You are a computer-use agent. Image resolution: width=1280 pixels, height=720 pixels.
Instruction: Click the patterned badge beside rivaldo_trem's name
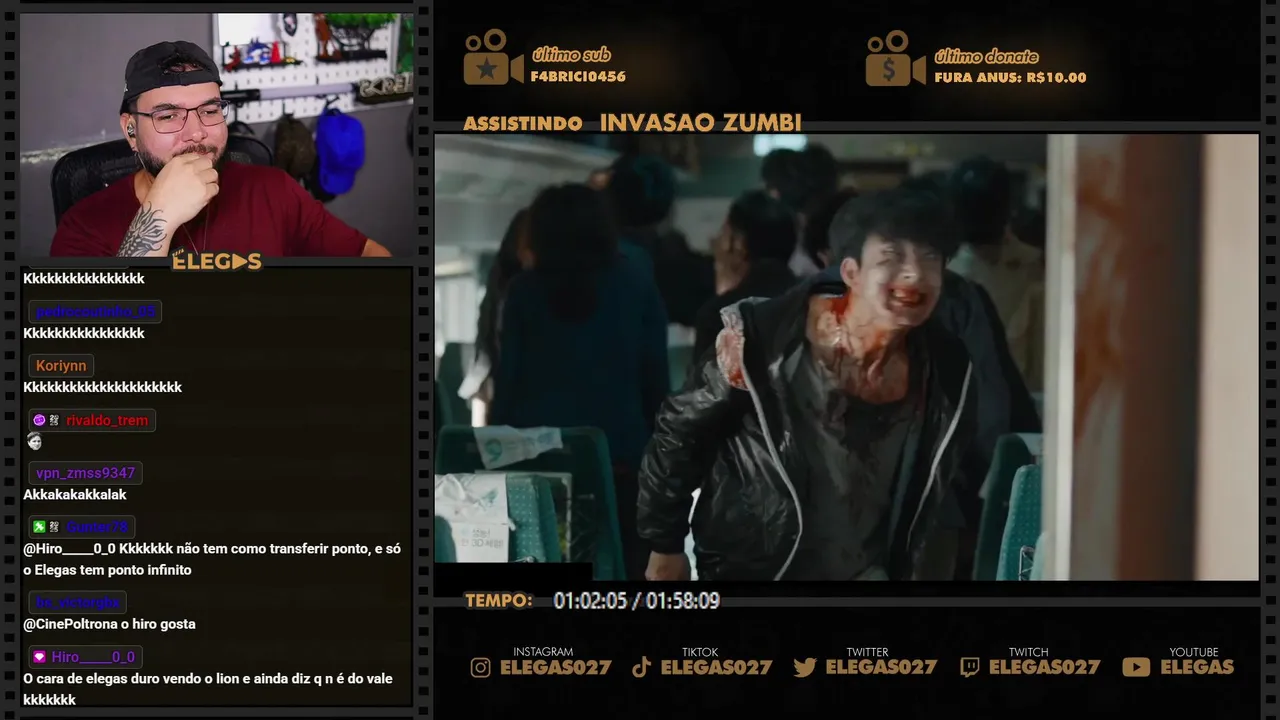tap(54, 420)
